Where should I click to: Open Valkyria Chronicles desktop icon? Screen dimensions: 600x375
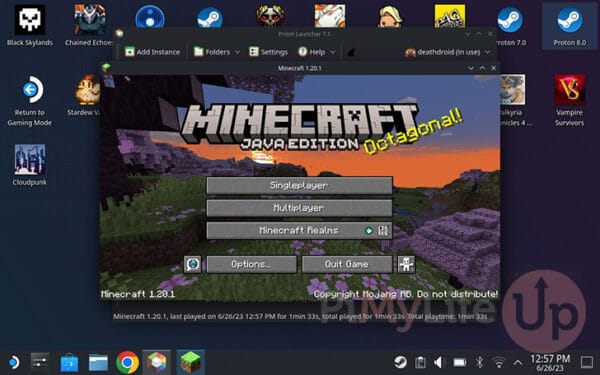pyautogui.click(x=513, y=101)
